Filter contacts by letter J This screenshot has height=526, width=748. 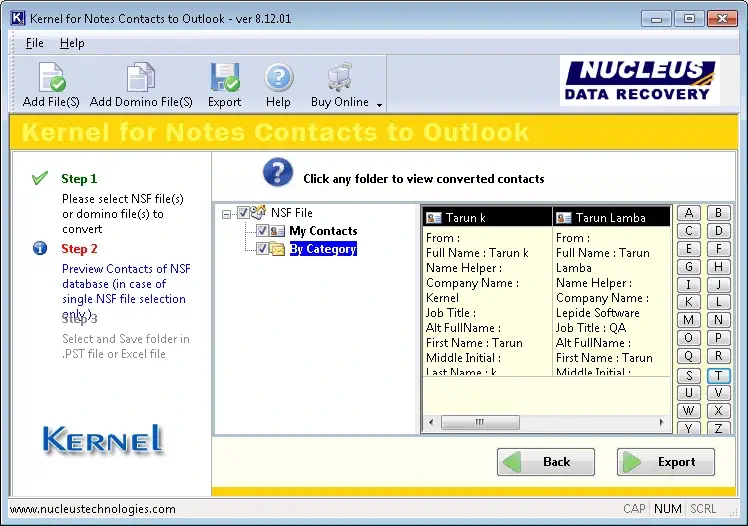[718, 285]
